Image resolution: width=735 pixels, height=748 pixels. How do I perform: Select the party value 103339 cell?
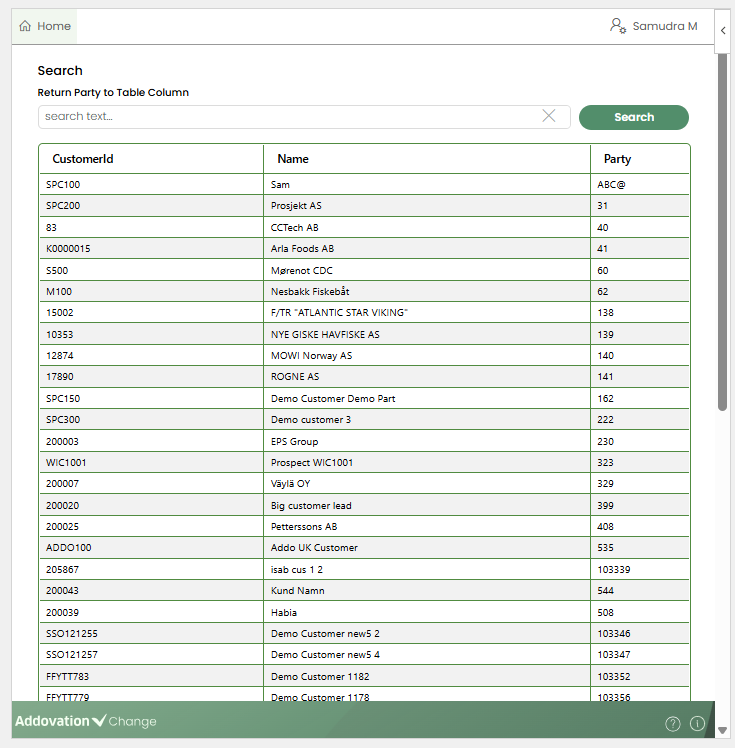[614, 569]
